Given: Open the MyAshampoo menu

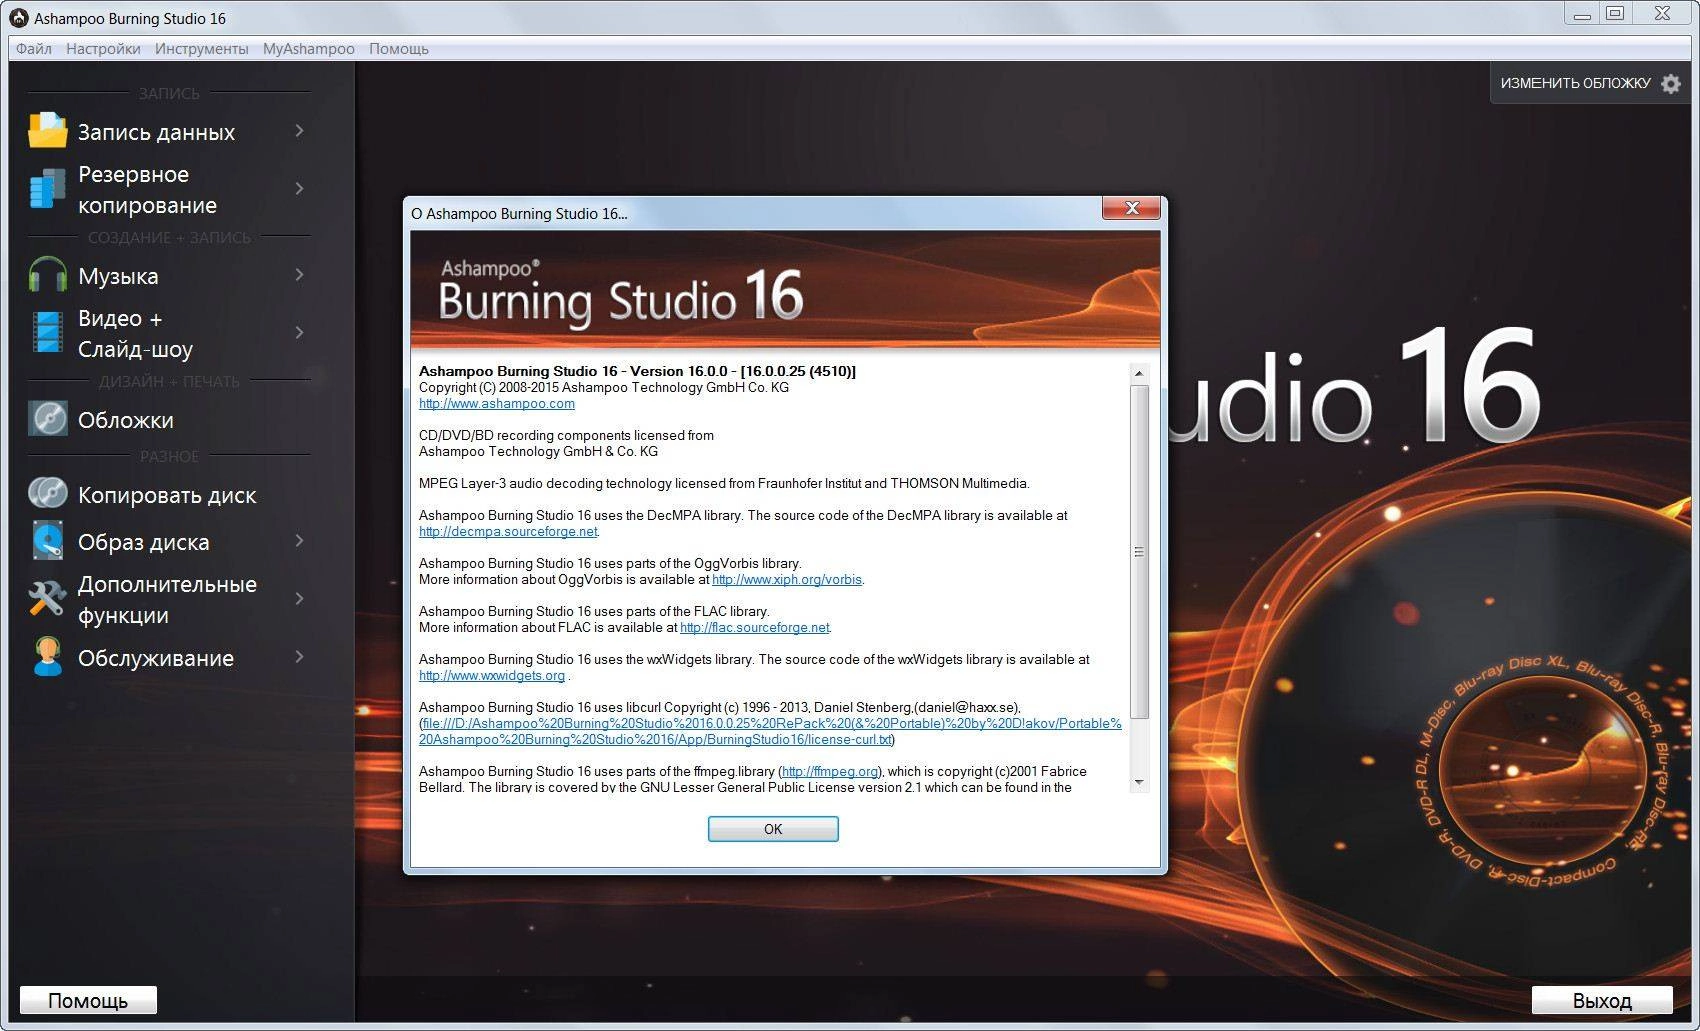Looking at the screenshot, I should click(x=308, y=48).
